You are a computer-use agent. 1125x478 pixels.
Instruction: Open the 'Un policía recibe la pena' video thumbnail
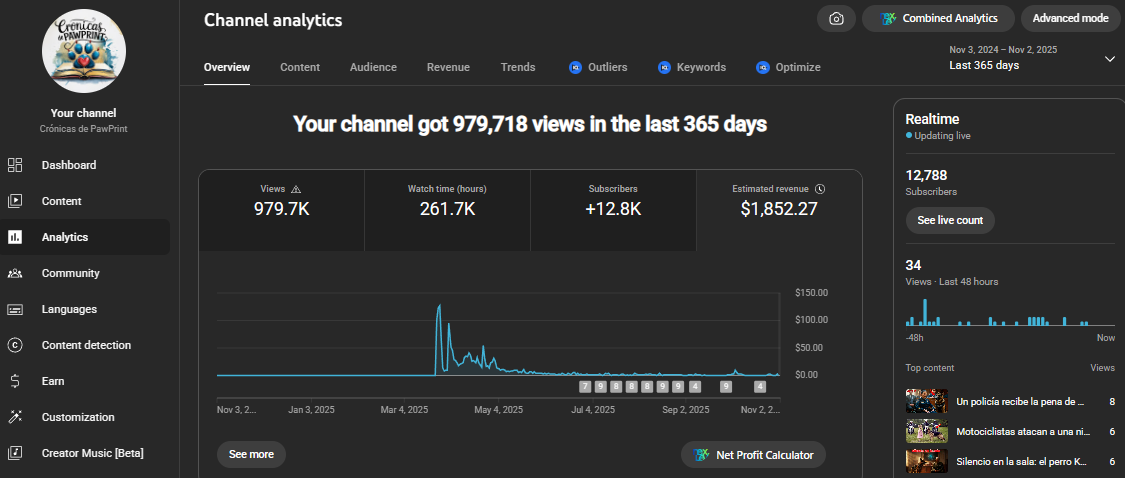click(x=926, y=401)
